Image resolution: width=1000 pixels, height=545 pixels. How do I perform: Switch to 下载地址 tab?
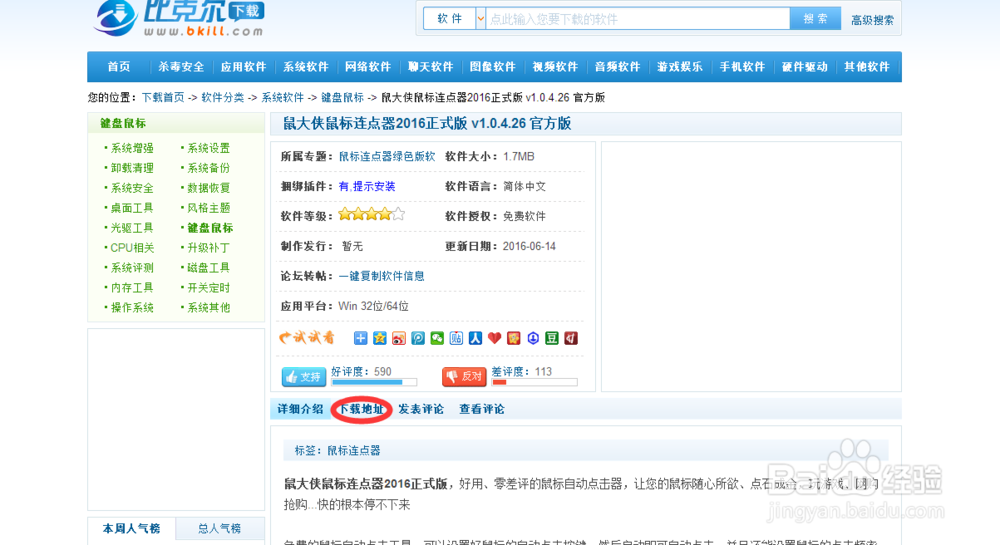click(361, 409)
